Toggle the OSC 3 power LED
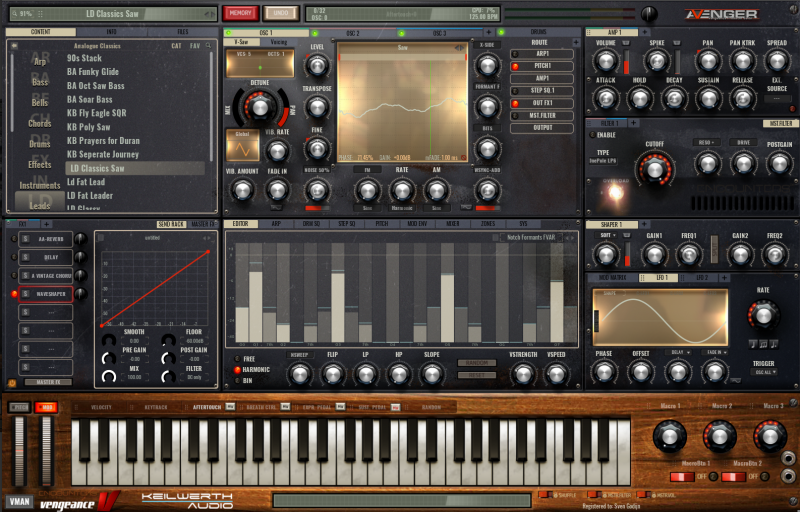This screenshot has width=800, height=512. [402, 33]
